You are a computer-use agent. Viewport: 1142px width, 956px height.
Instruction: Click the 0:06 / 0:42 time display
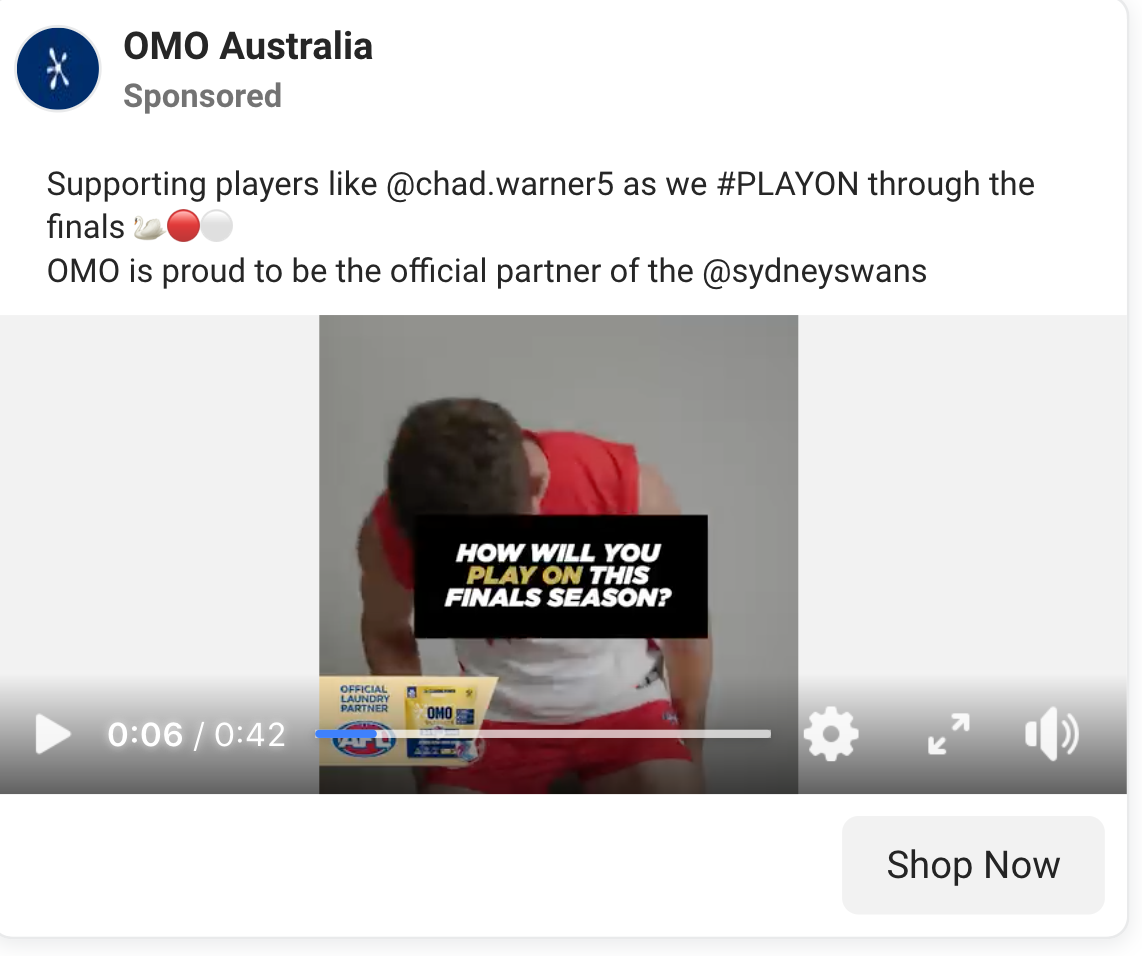pyautogui.click(x=197, y=735)
